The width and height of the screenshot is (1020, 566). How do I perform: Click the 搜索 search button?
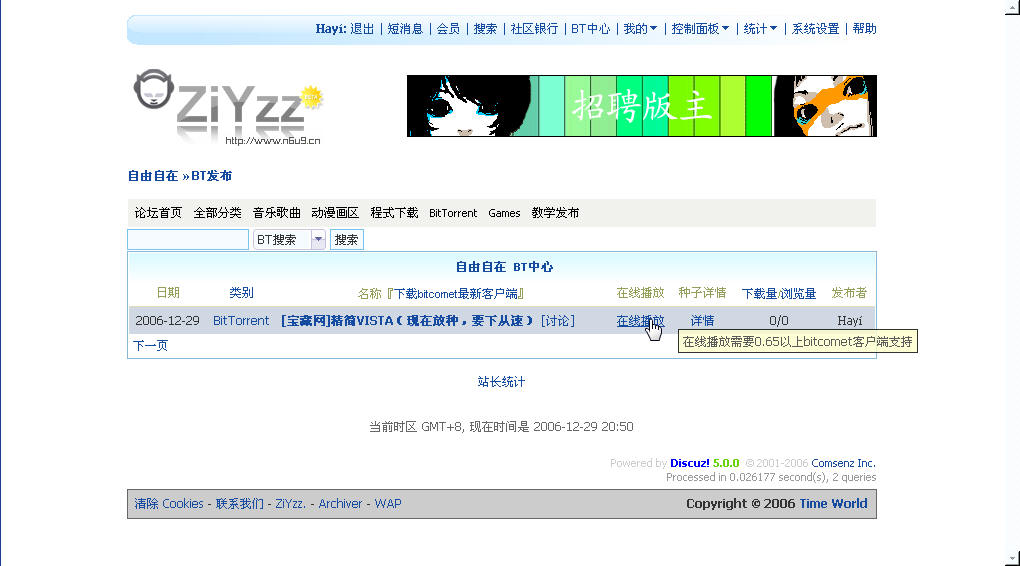click(347, 239)
